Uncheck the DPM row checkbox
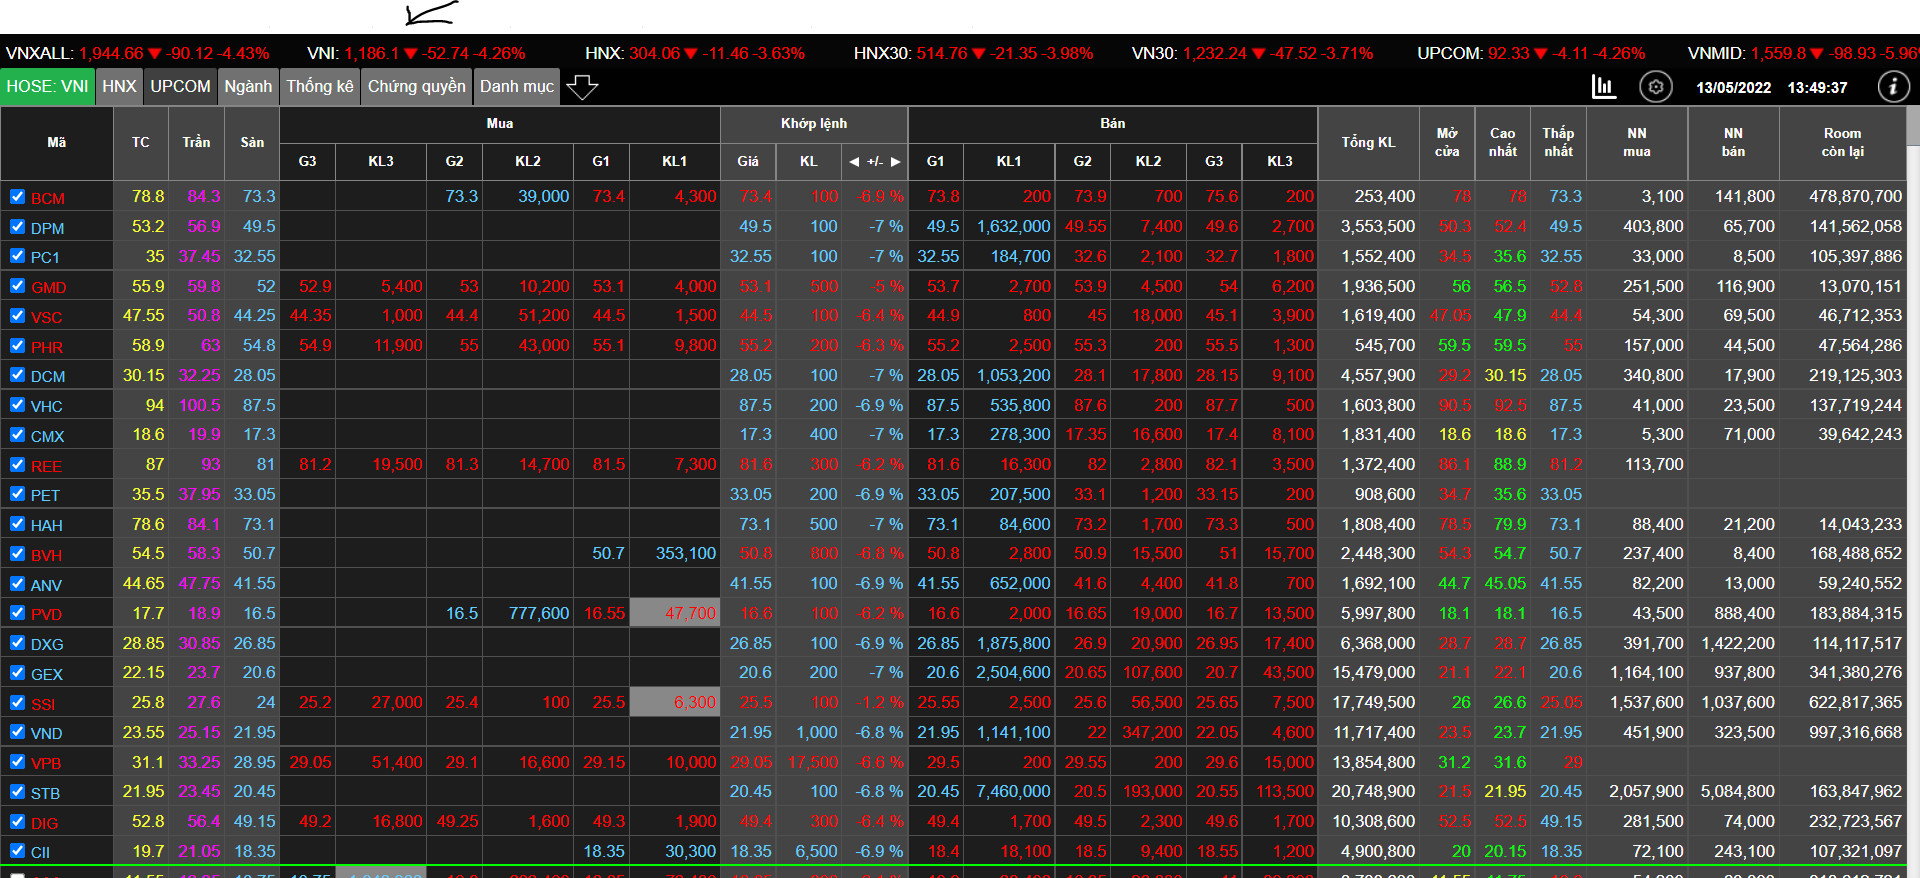1920x878 pixels. (x=17, y=227)
